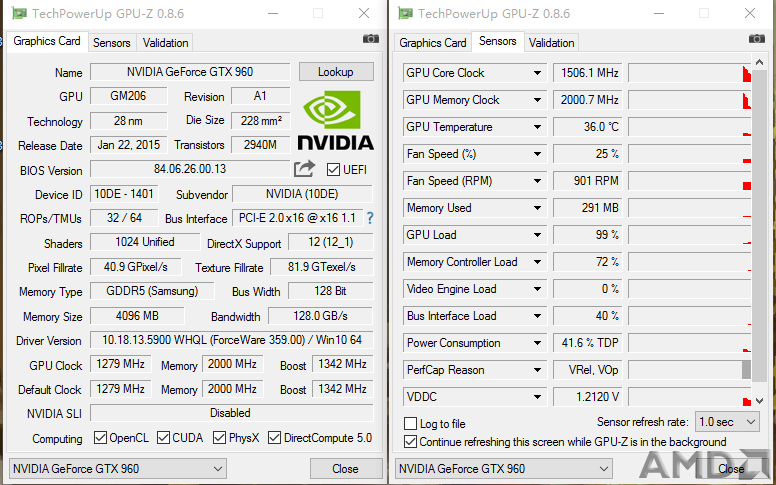Switch to Graphics Card tab in right window
776x485 pixels.
coord(433,43)
